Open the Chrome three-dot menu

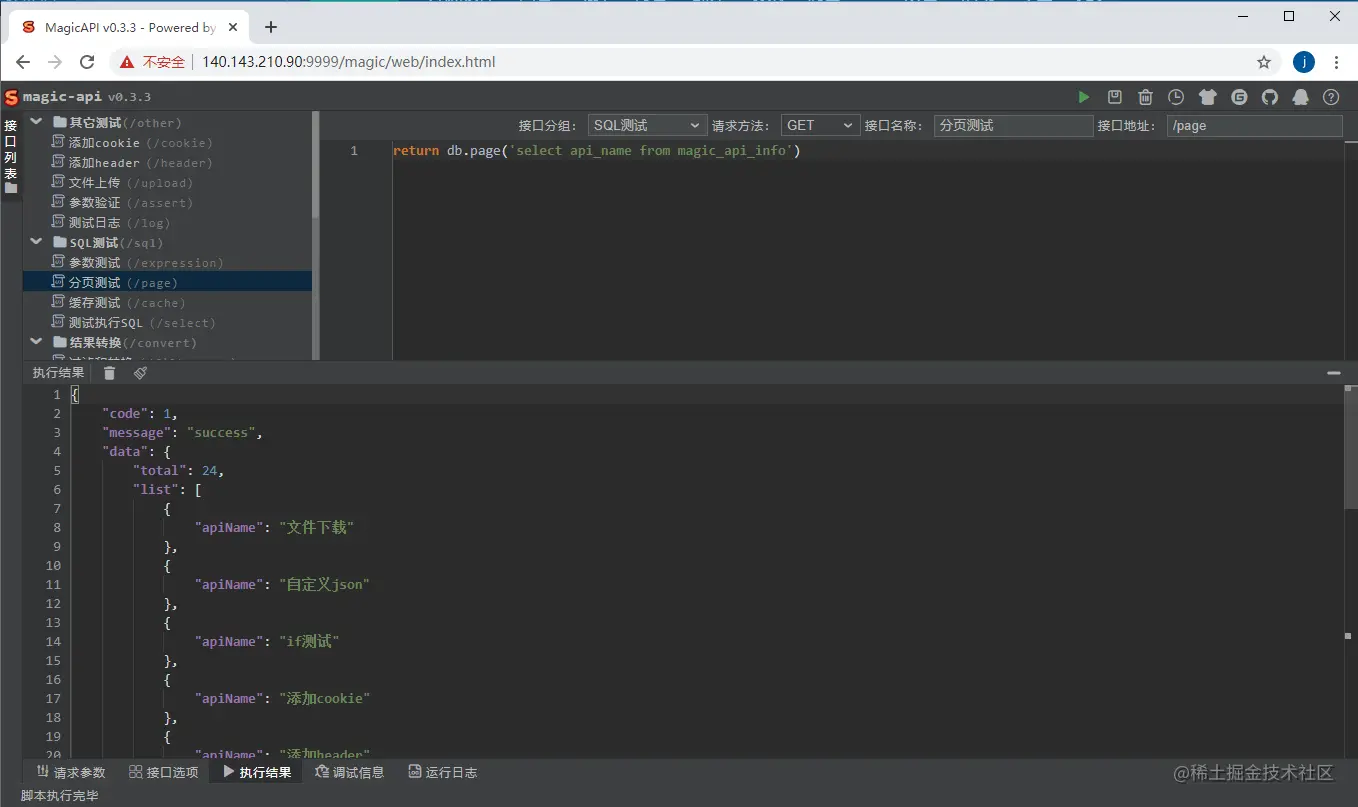click(1337, 62)
